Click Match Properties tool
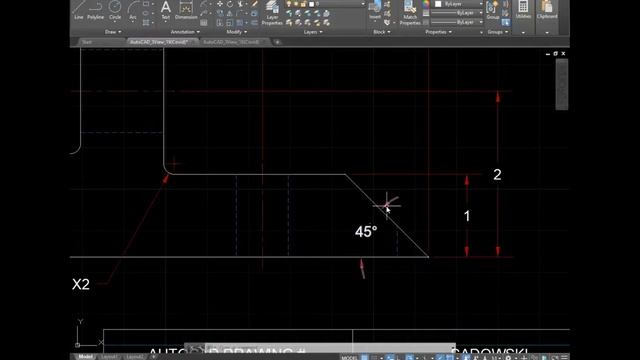This screenshot has height=360, width=640. (410, 13)
